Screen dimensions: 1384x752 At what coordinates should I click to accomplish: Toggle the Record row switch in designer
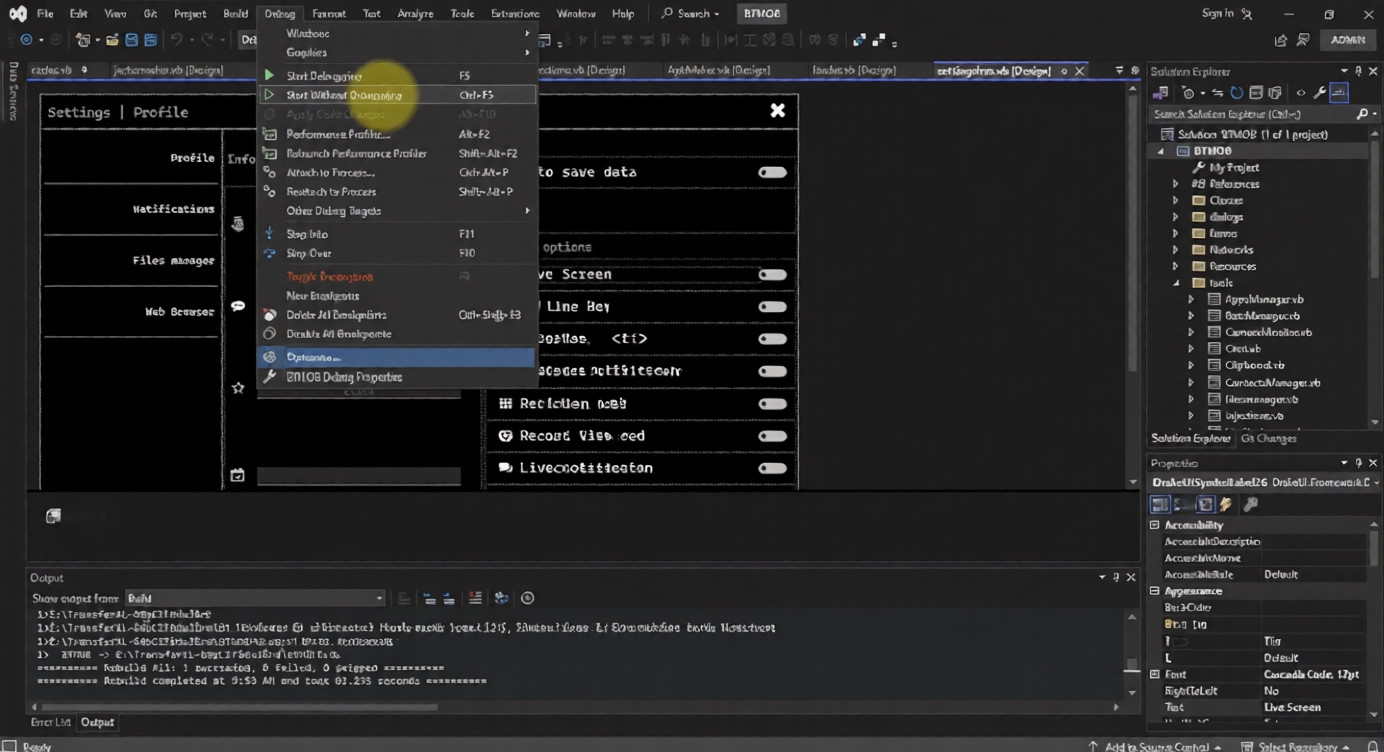(772, 436)
